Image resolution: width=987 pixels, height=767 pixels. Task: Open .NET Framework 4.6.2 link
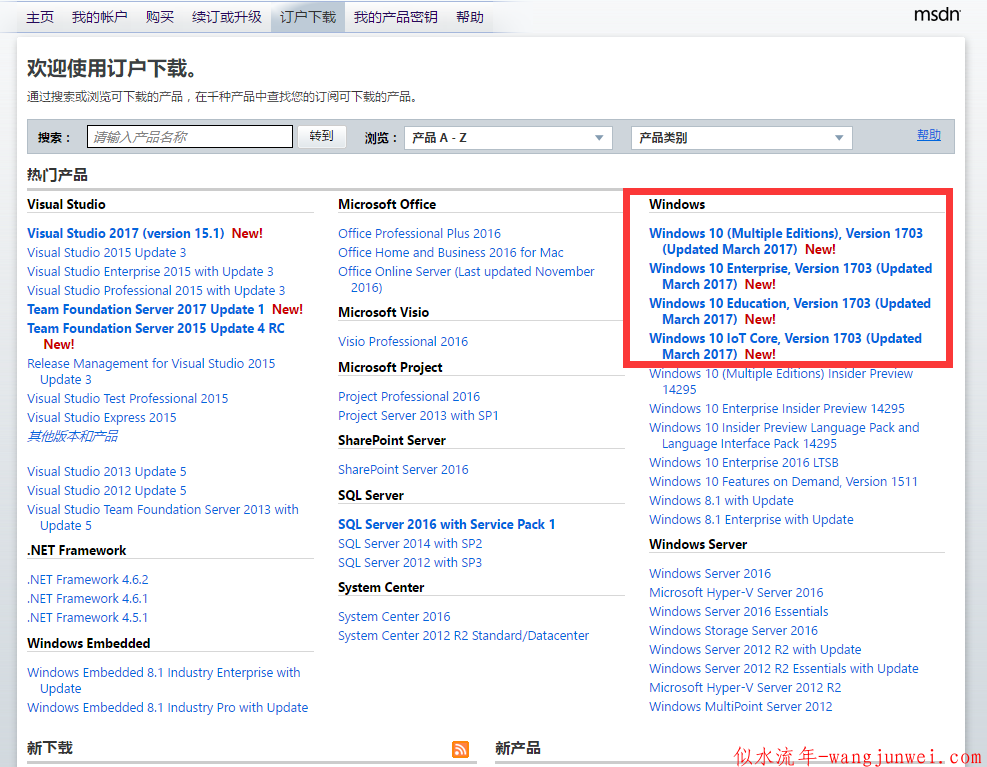point(87,579)
